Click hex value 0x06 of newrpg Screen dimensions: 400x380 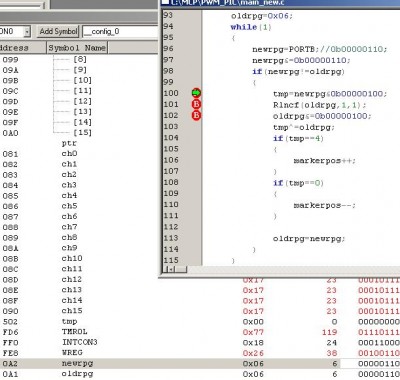[253, 364]
